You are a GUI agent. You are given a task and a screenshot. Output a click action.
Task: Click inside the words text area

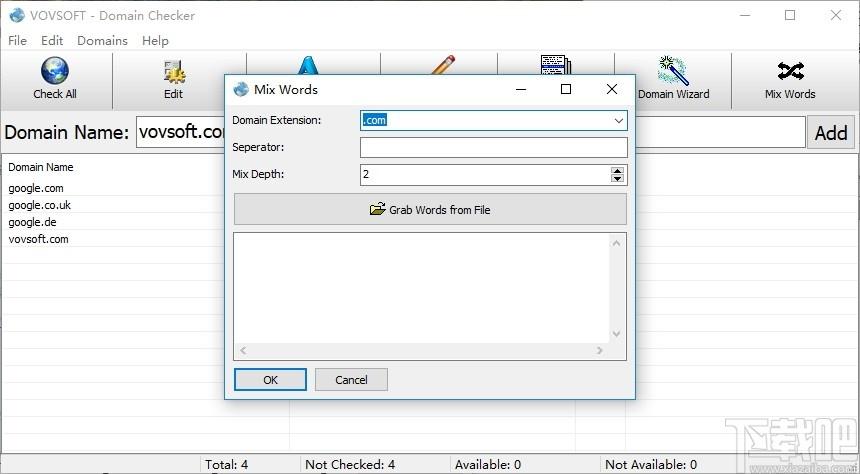tap(421, 288)
